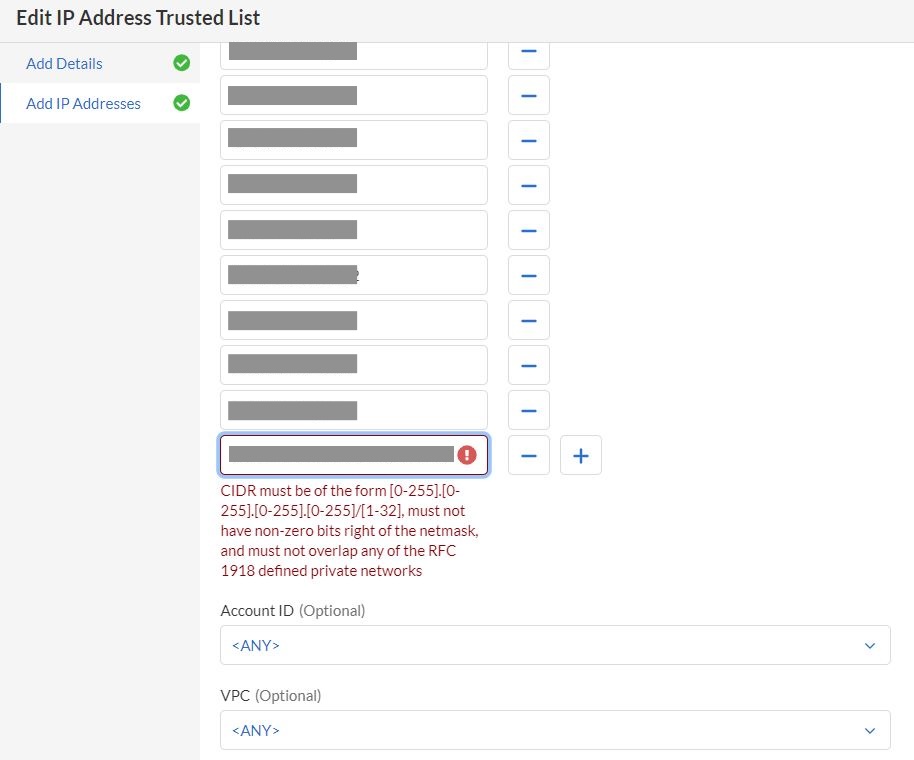Open the VPC dropdown
Viewport: 914px width, 760px height.
tap(555, 730)
